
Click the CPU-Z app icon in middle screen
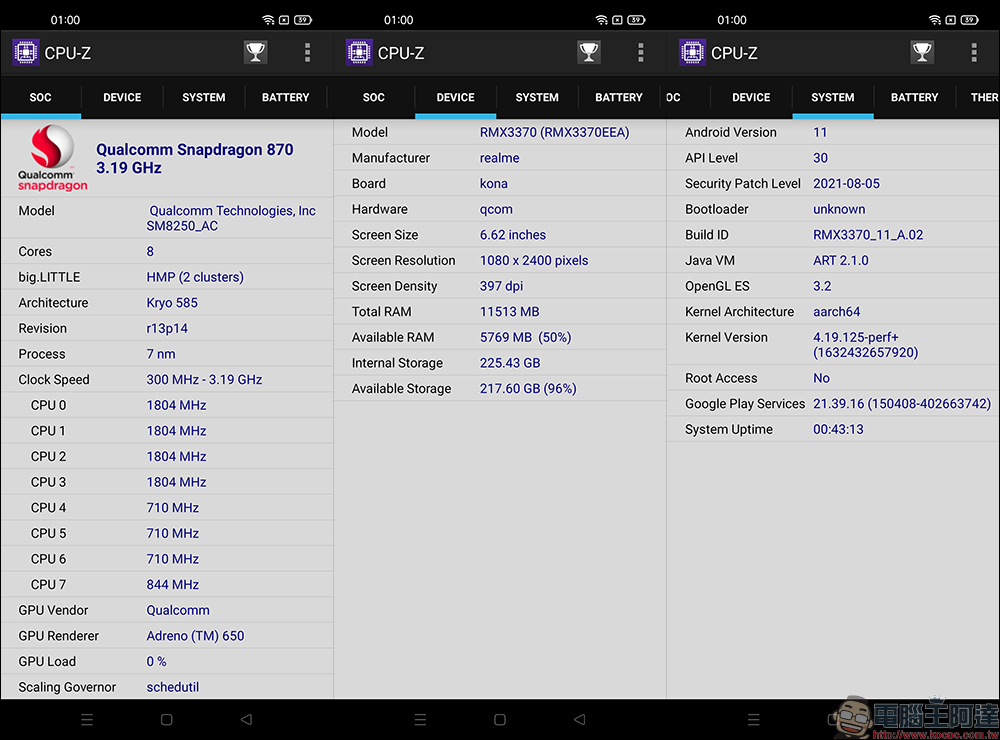(x=359, y=52)
